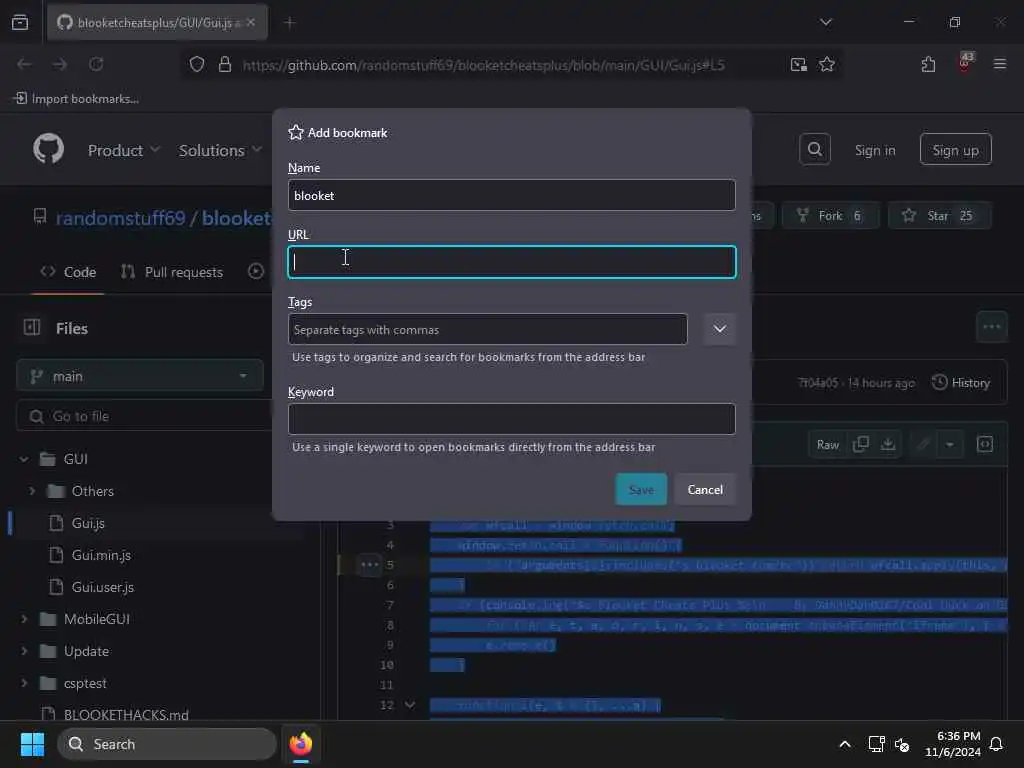Open Gui.min.js file
This screenshot has width=1024, height=768.
pos(101,555)
